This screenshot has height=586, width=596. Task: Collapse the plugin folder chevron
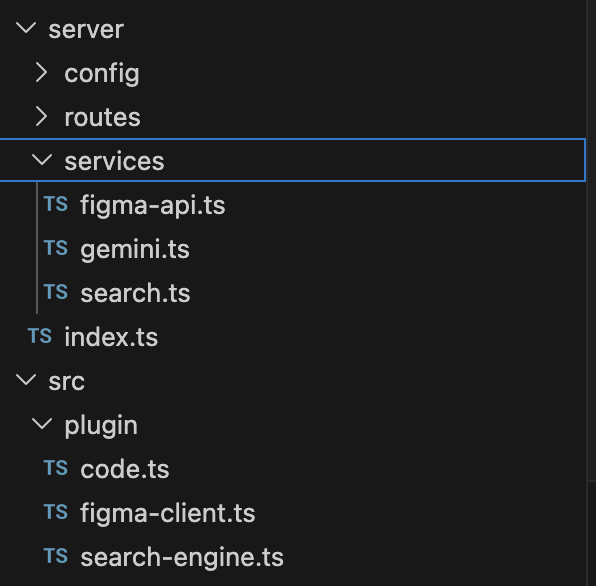tap(42, 424)
